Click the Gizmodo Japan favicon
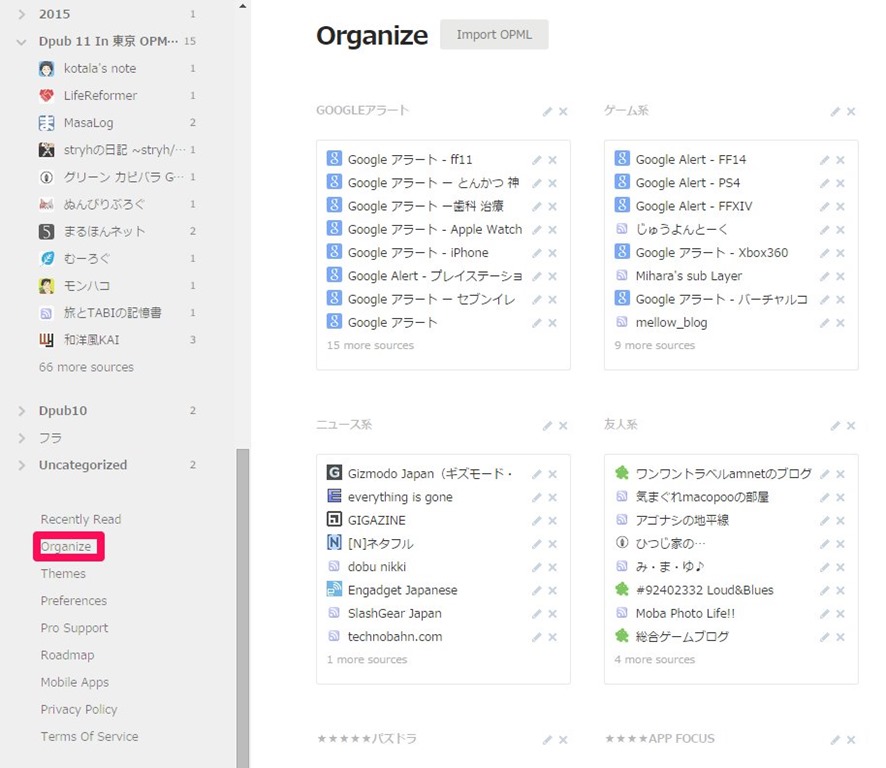 [x=334, y=472]
